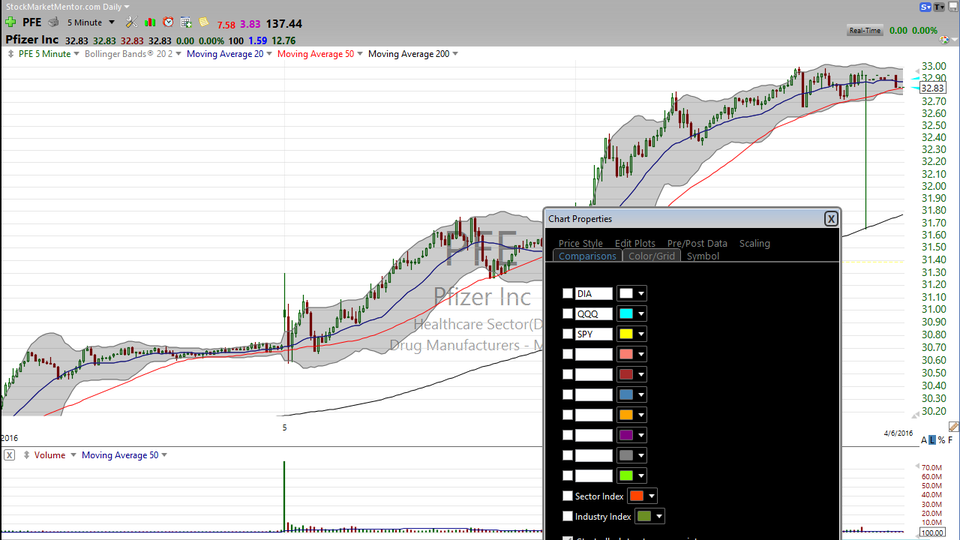Switch to the Scaling tab

click(754, 243)
